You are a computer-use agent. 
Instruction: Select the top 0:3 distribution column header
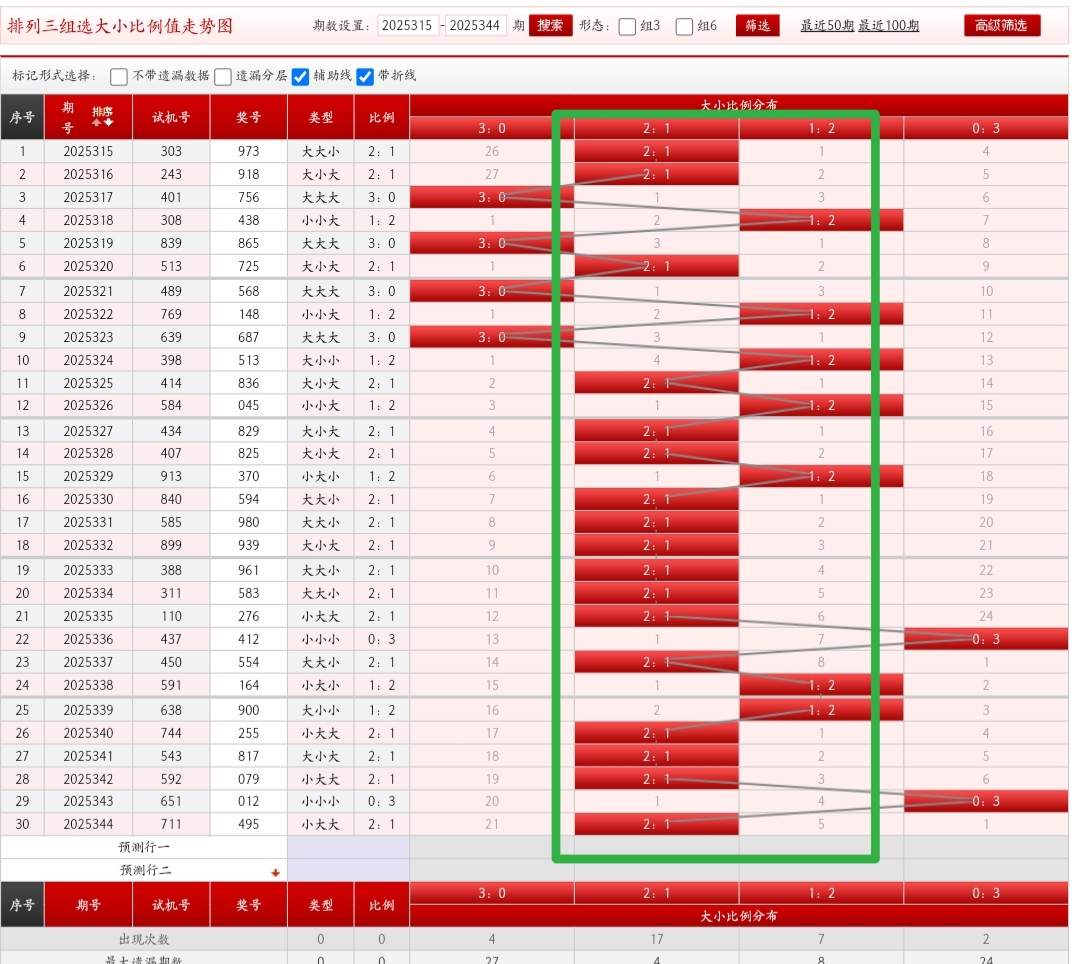[986, 128]
